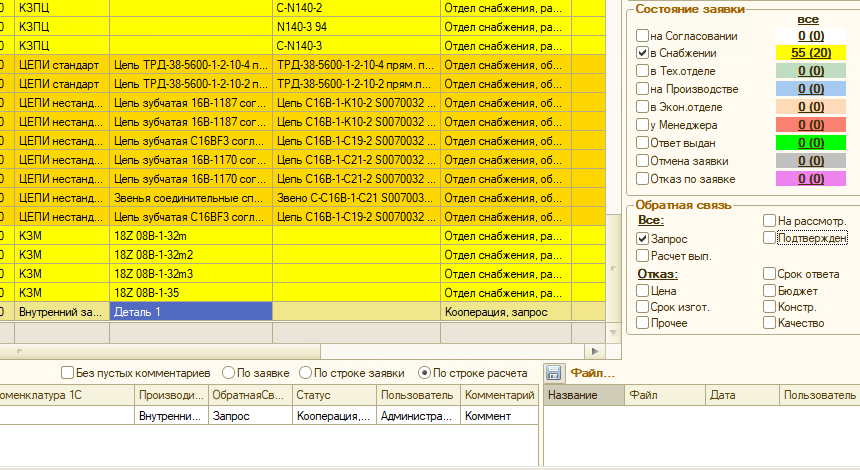Click the gray 'Отмена заявки' count swatch
Image resolution: width=860 pixels, height=470 pixels.
pyautogui.click(x=811, y=161)
